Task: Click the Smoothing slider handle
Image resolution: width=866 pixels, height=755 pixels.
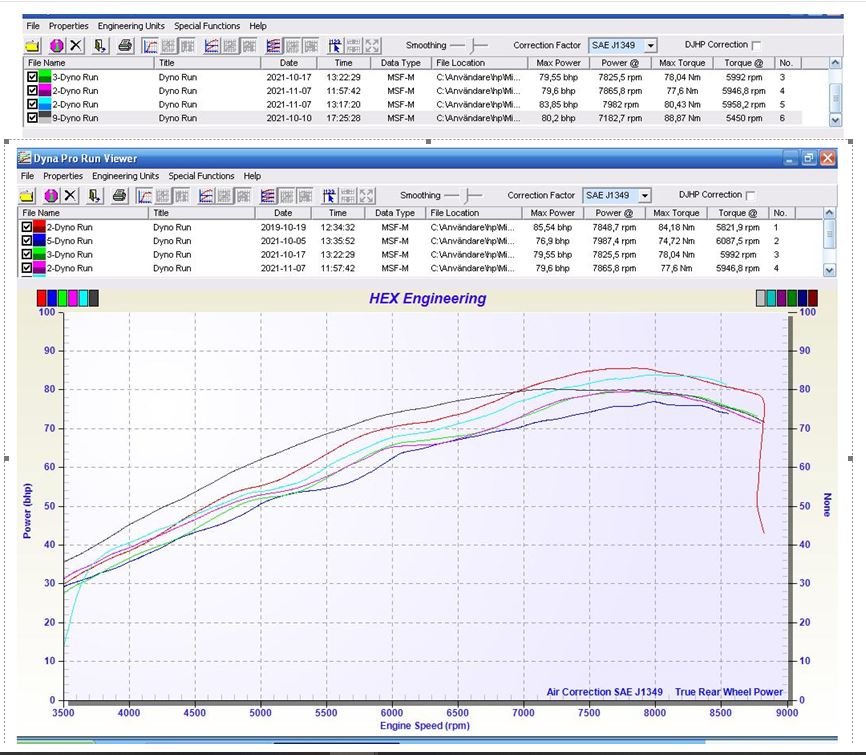Action: pos(468,196)
